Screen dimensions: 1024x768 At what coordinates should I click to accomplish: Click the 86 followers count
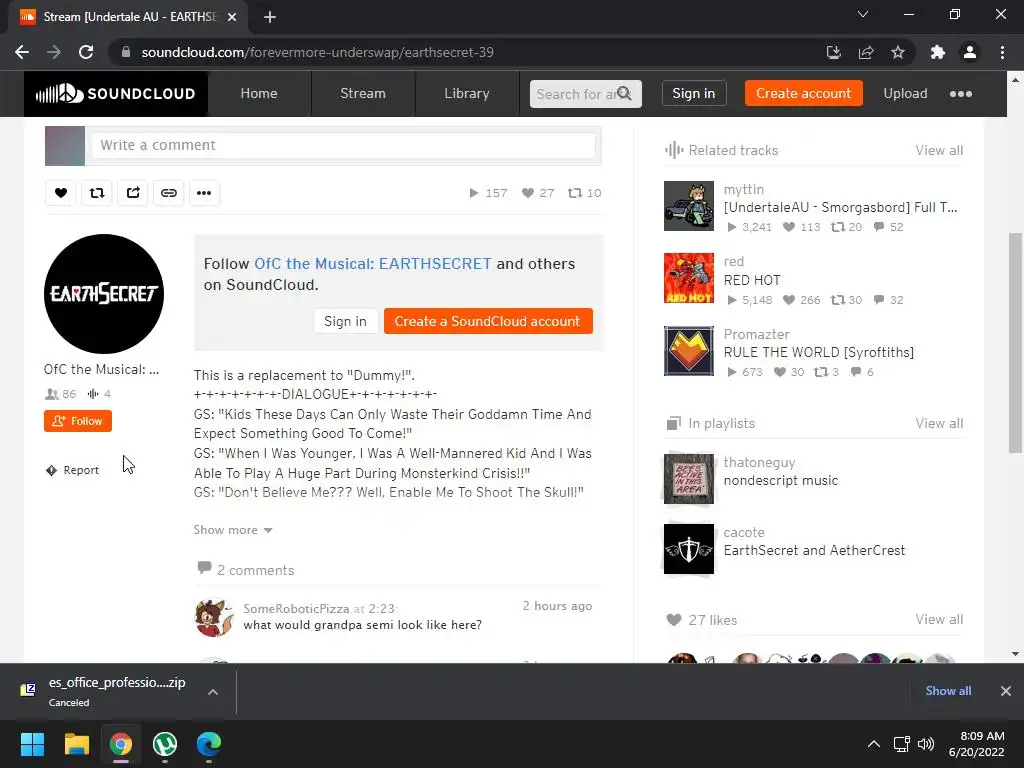click(x=61, y=394)
